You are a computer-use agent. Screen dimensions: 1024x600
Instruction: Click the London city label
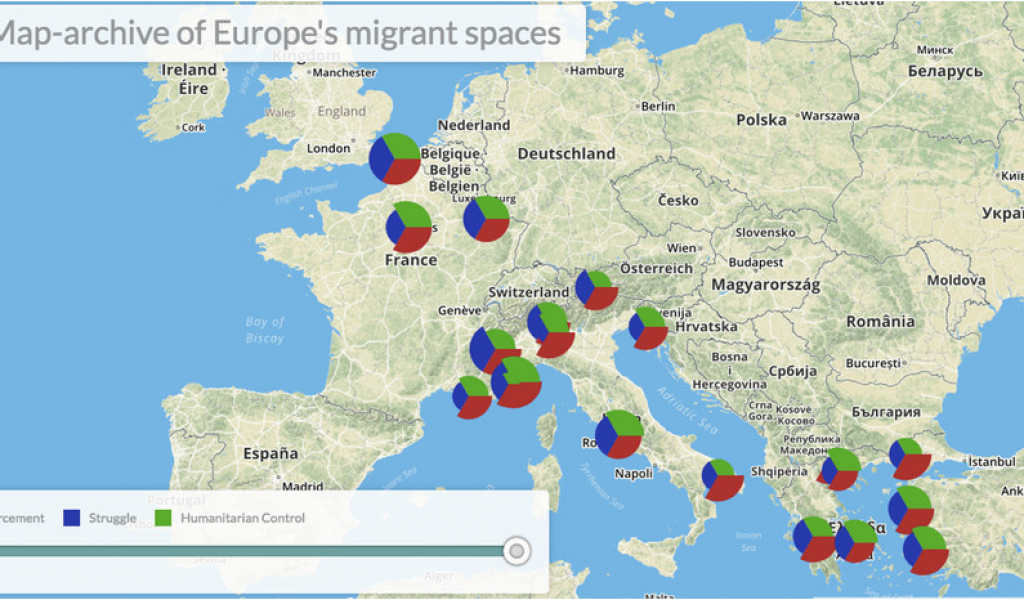tap(328, 149)
